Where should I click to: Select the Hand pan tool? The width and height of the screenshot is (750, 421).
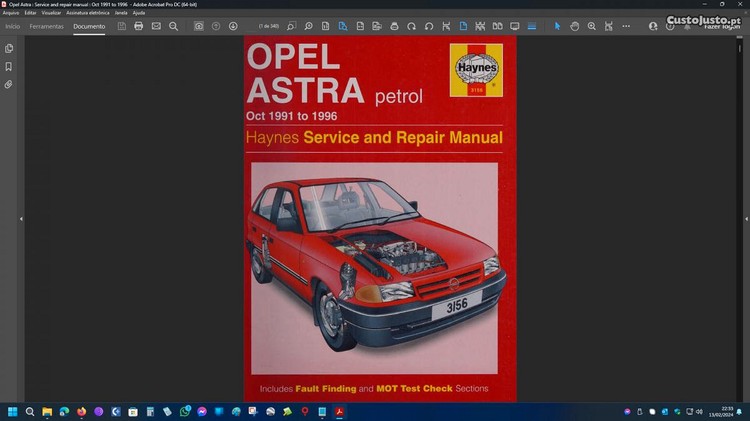pos(574,26)
